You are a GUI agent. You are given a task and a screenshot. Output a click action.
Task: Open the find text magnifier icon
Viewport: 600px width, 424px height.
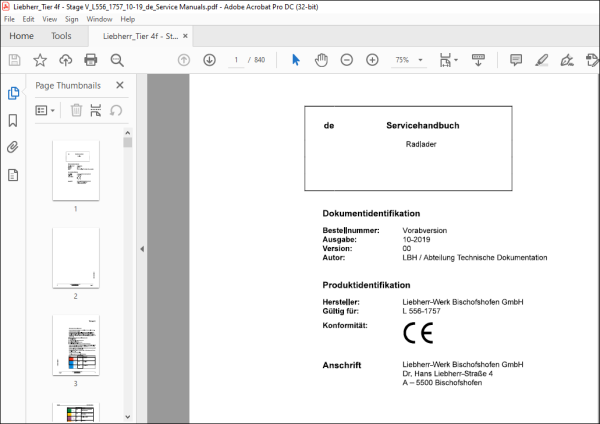(117, 60)
